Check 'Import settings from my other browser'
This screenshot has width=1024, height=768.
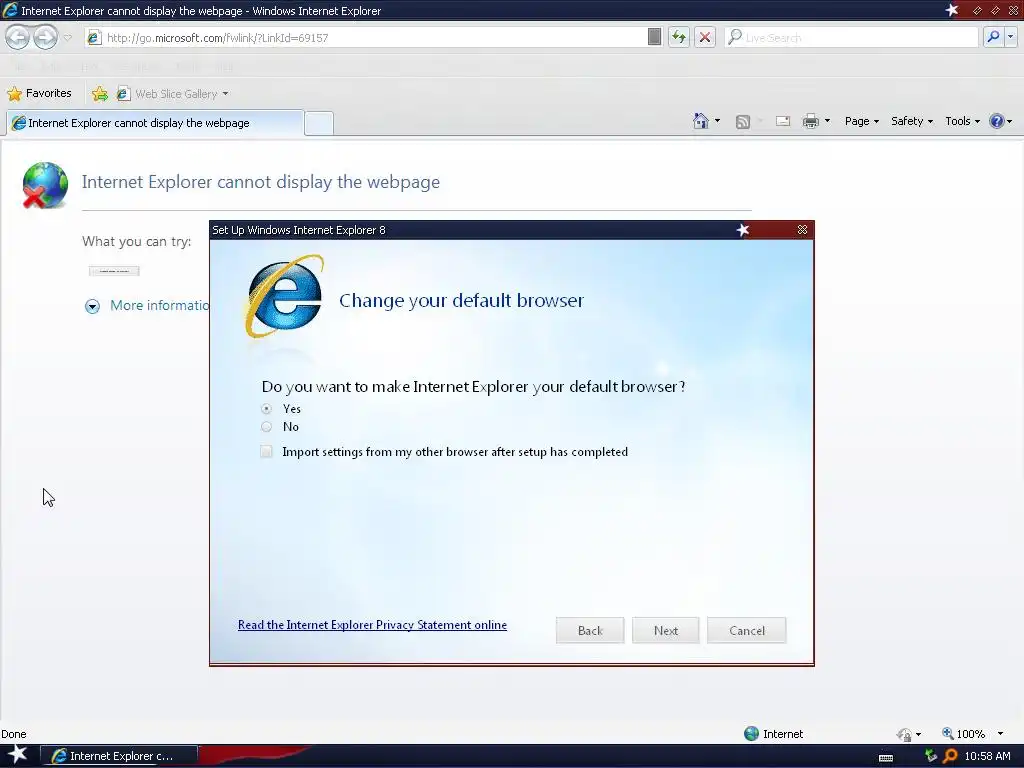(x=266, y=452)
